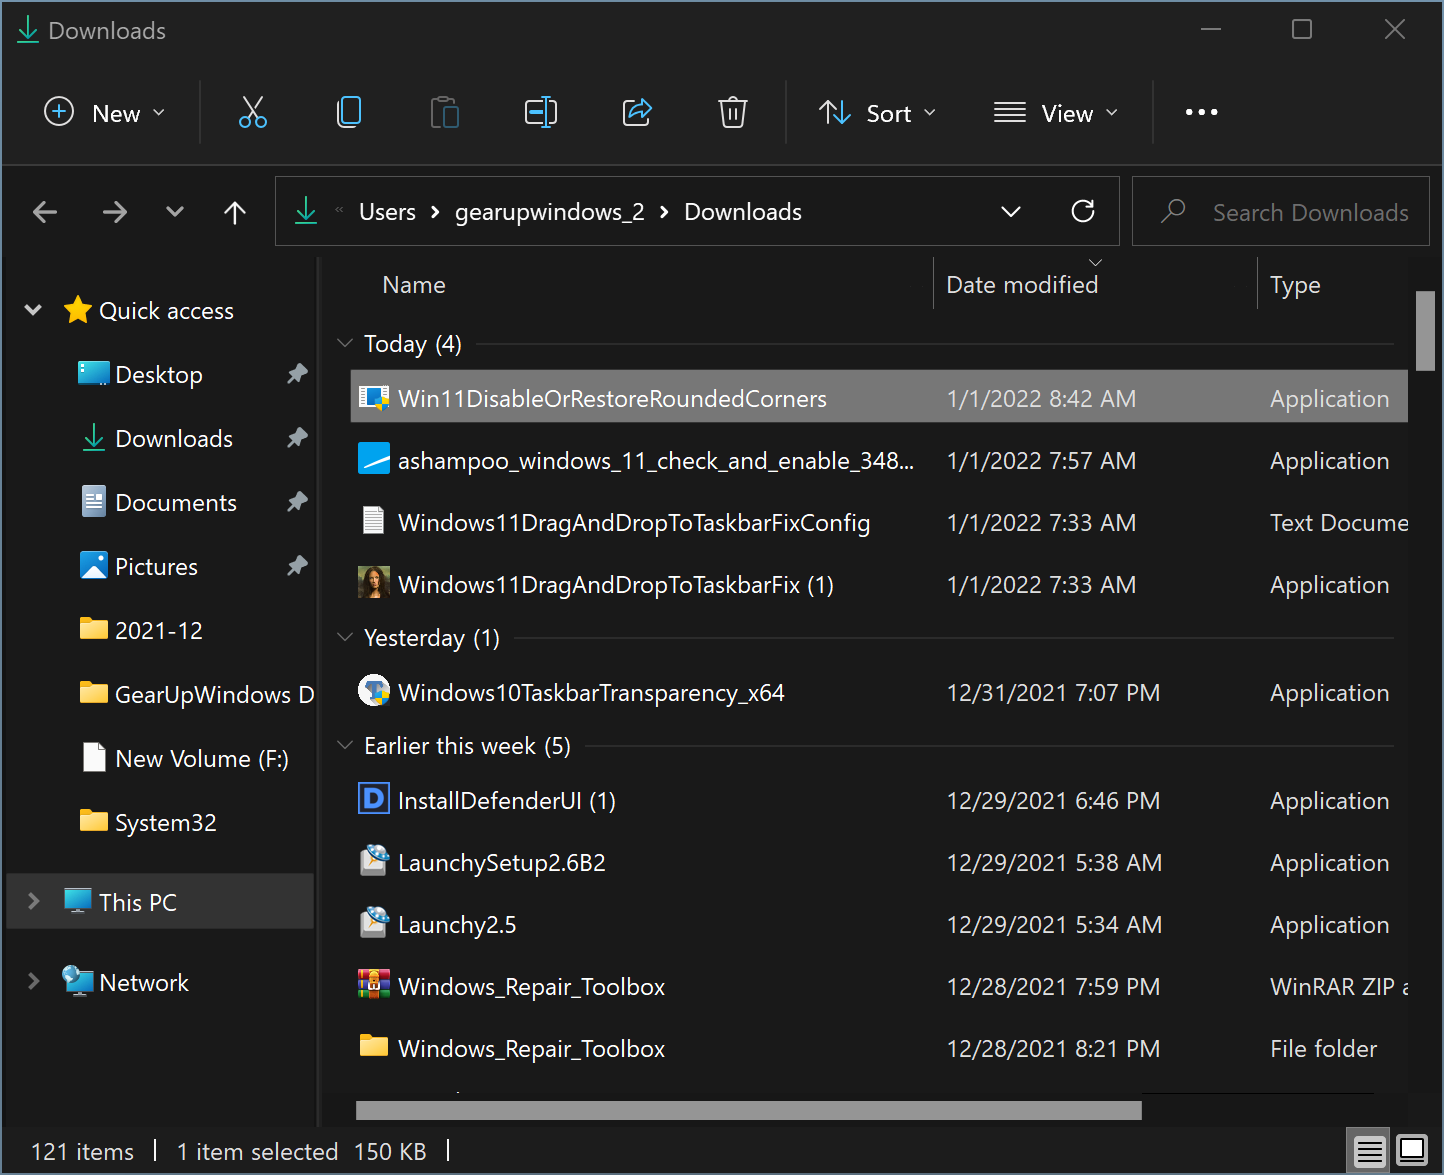Screen dimensions: 1444x1175
Task: Click the 121 items status text
Action: pyautogui.click(x=82, y=1152)
